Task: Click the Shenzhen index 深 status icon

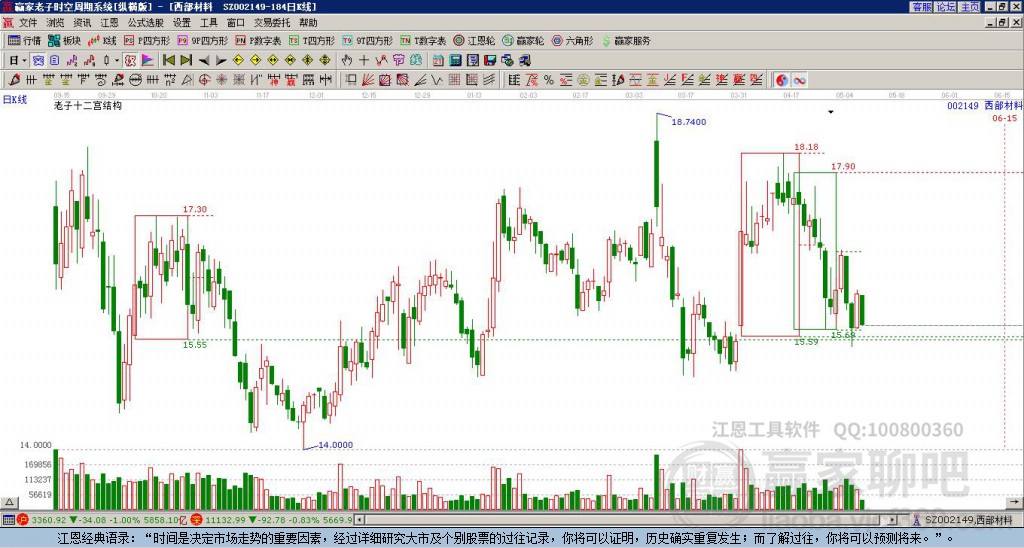Action: (x=197, y=520)
